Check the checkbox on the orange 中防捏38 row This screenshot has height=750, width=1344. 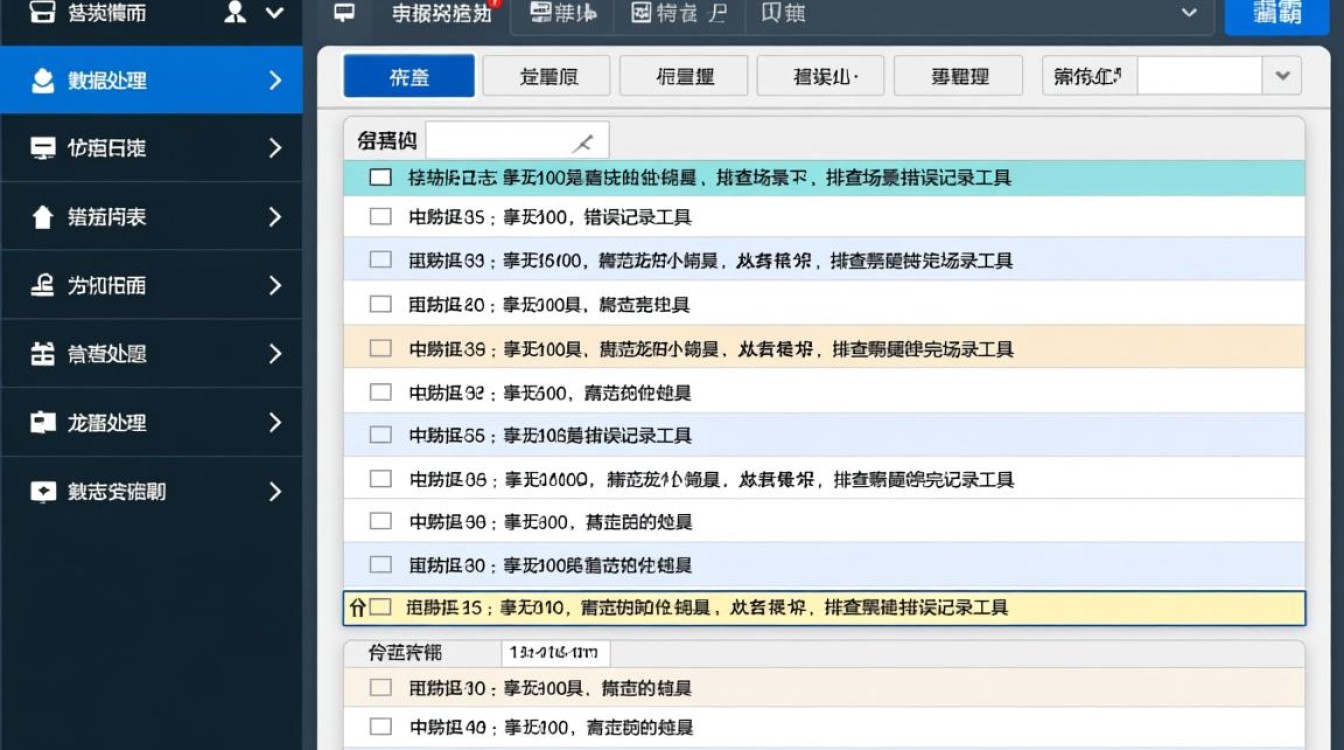[x=380, y=347]
